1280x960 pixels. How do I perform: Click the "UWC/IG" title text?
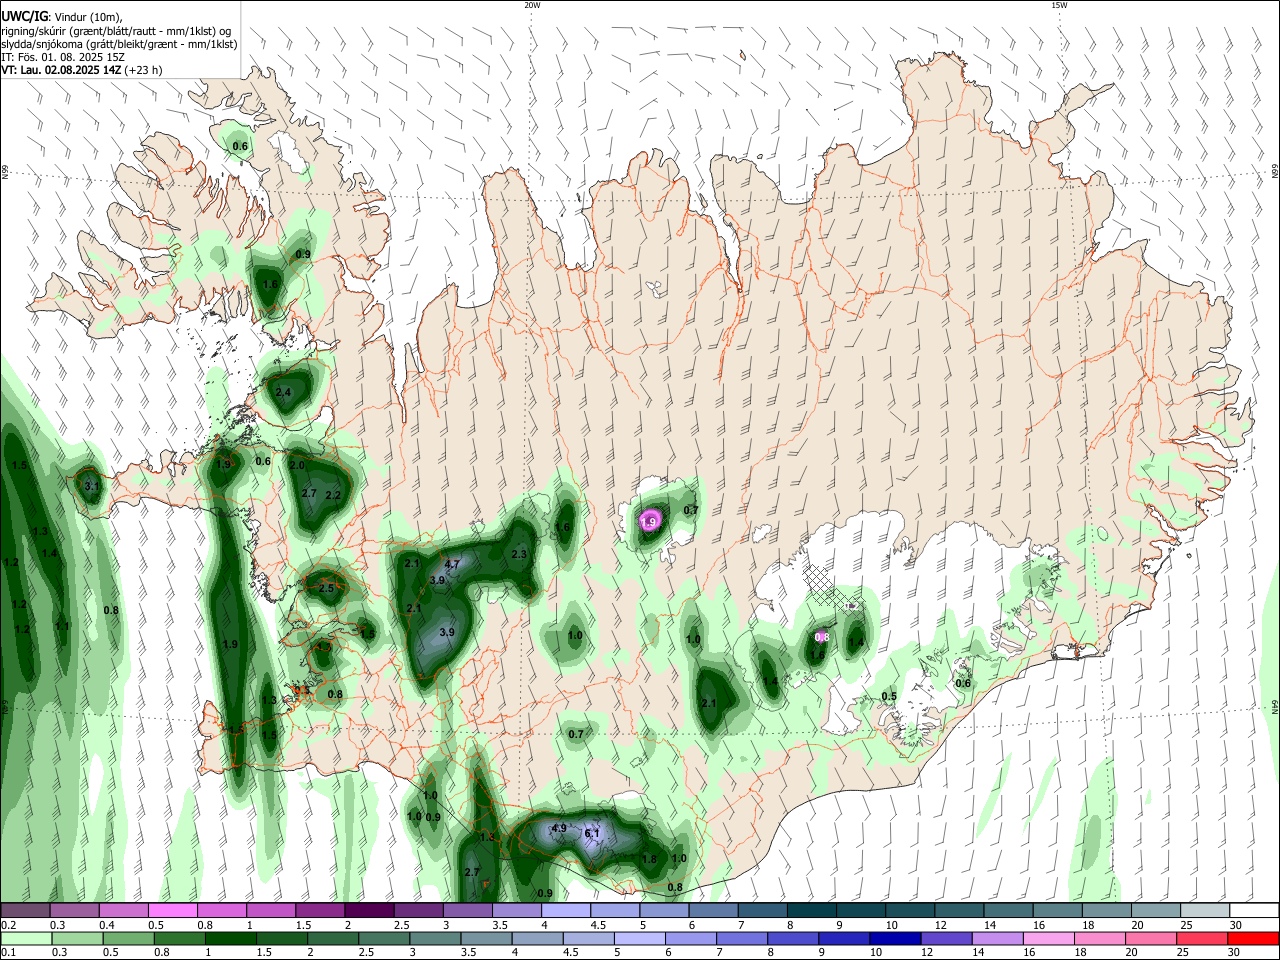pos(24,15)
